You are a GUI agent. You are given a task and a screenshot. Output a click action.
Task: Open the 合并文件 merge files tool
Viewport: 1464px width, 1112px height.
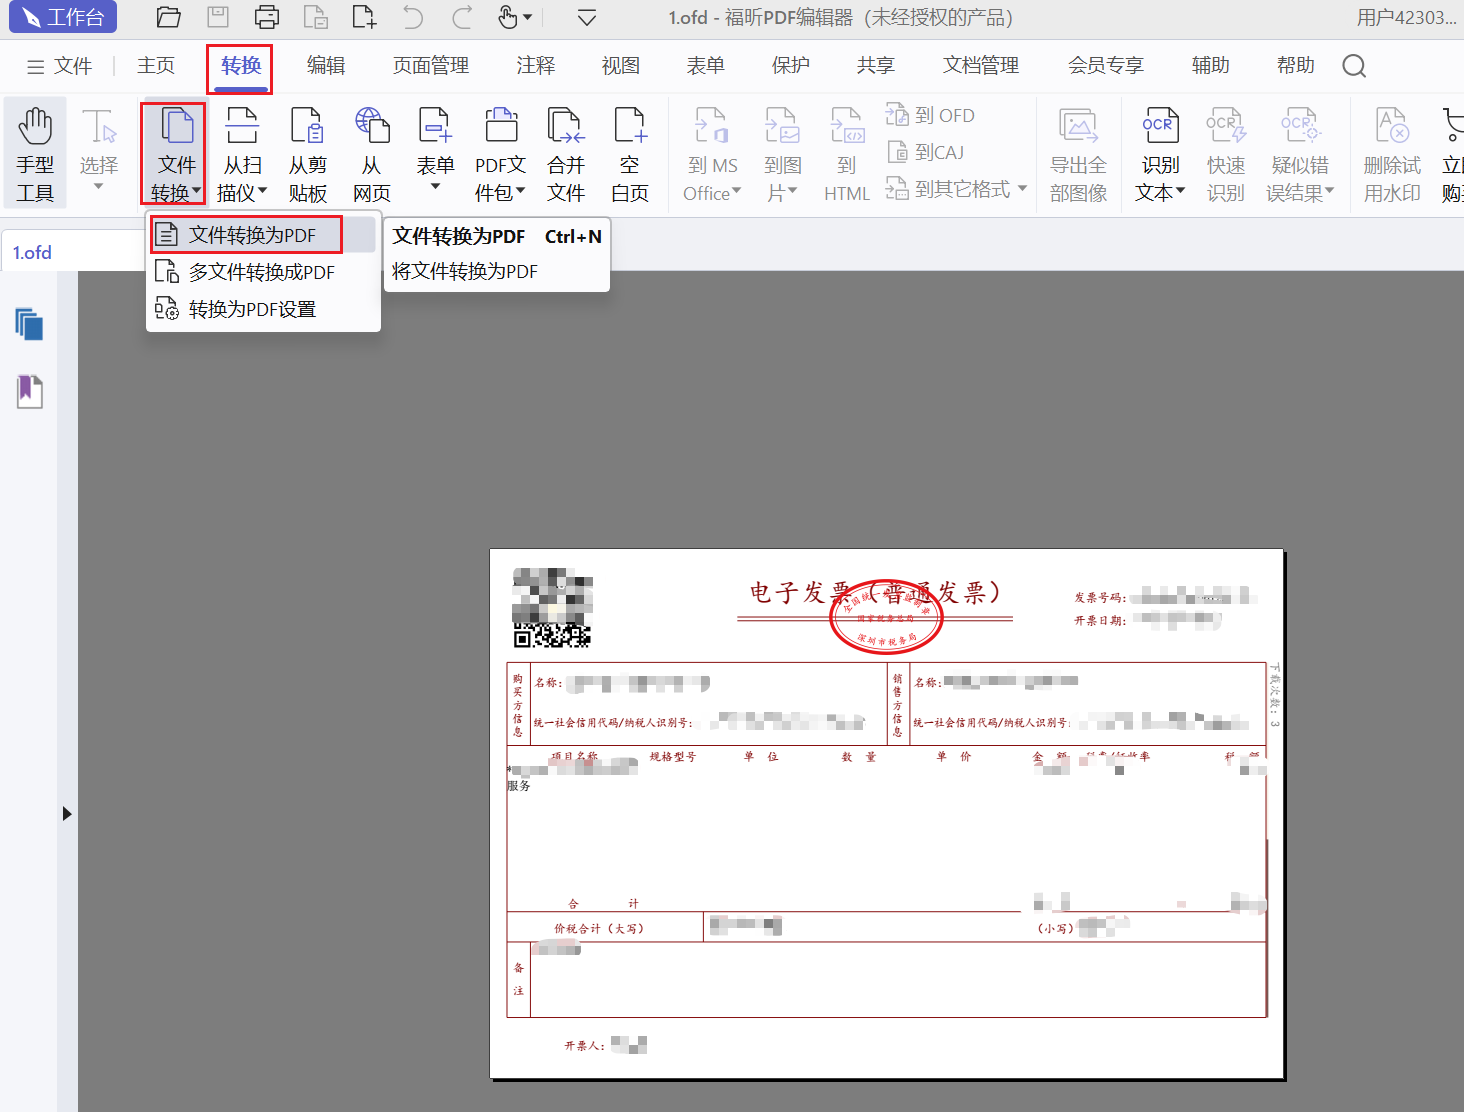[565, 152]
